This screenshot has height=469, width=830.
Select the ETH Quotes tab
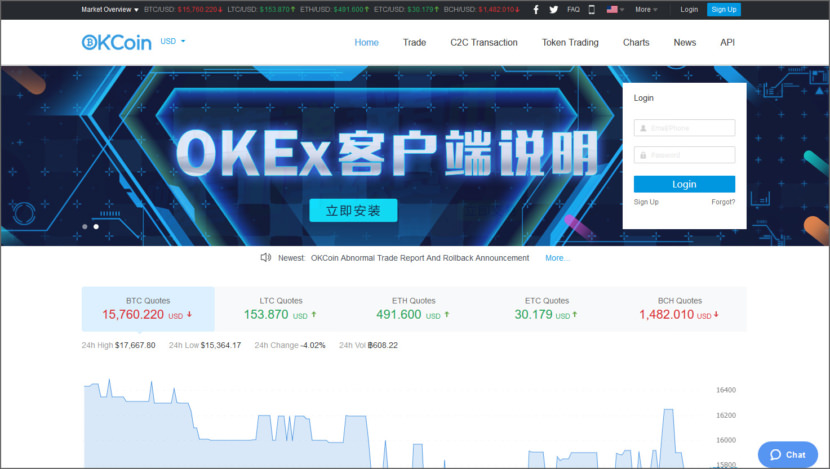(414, 309)
